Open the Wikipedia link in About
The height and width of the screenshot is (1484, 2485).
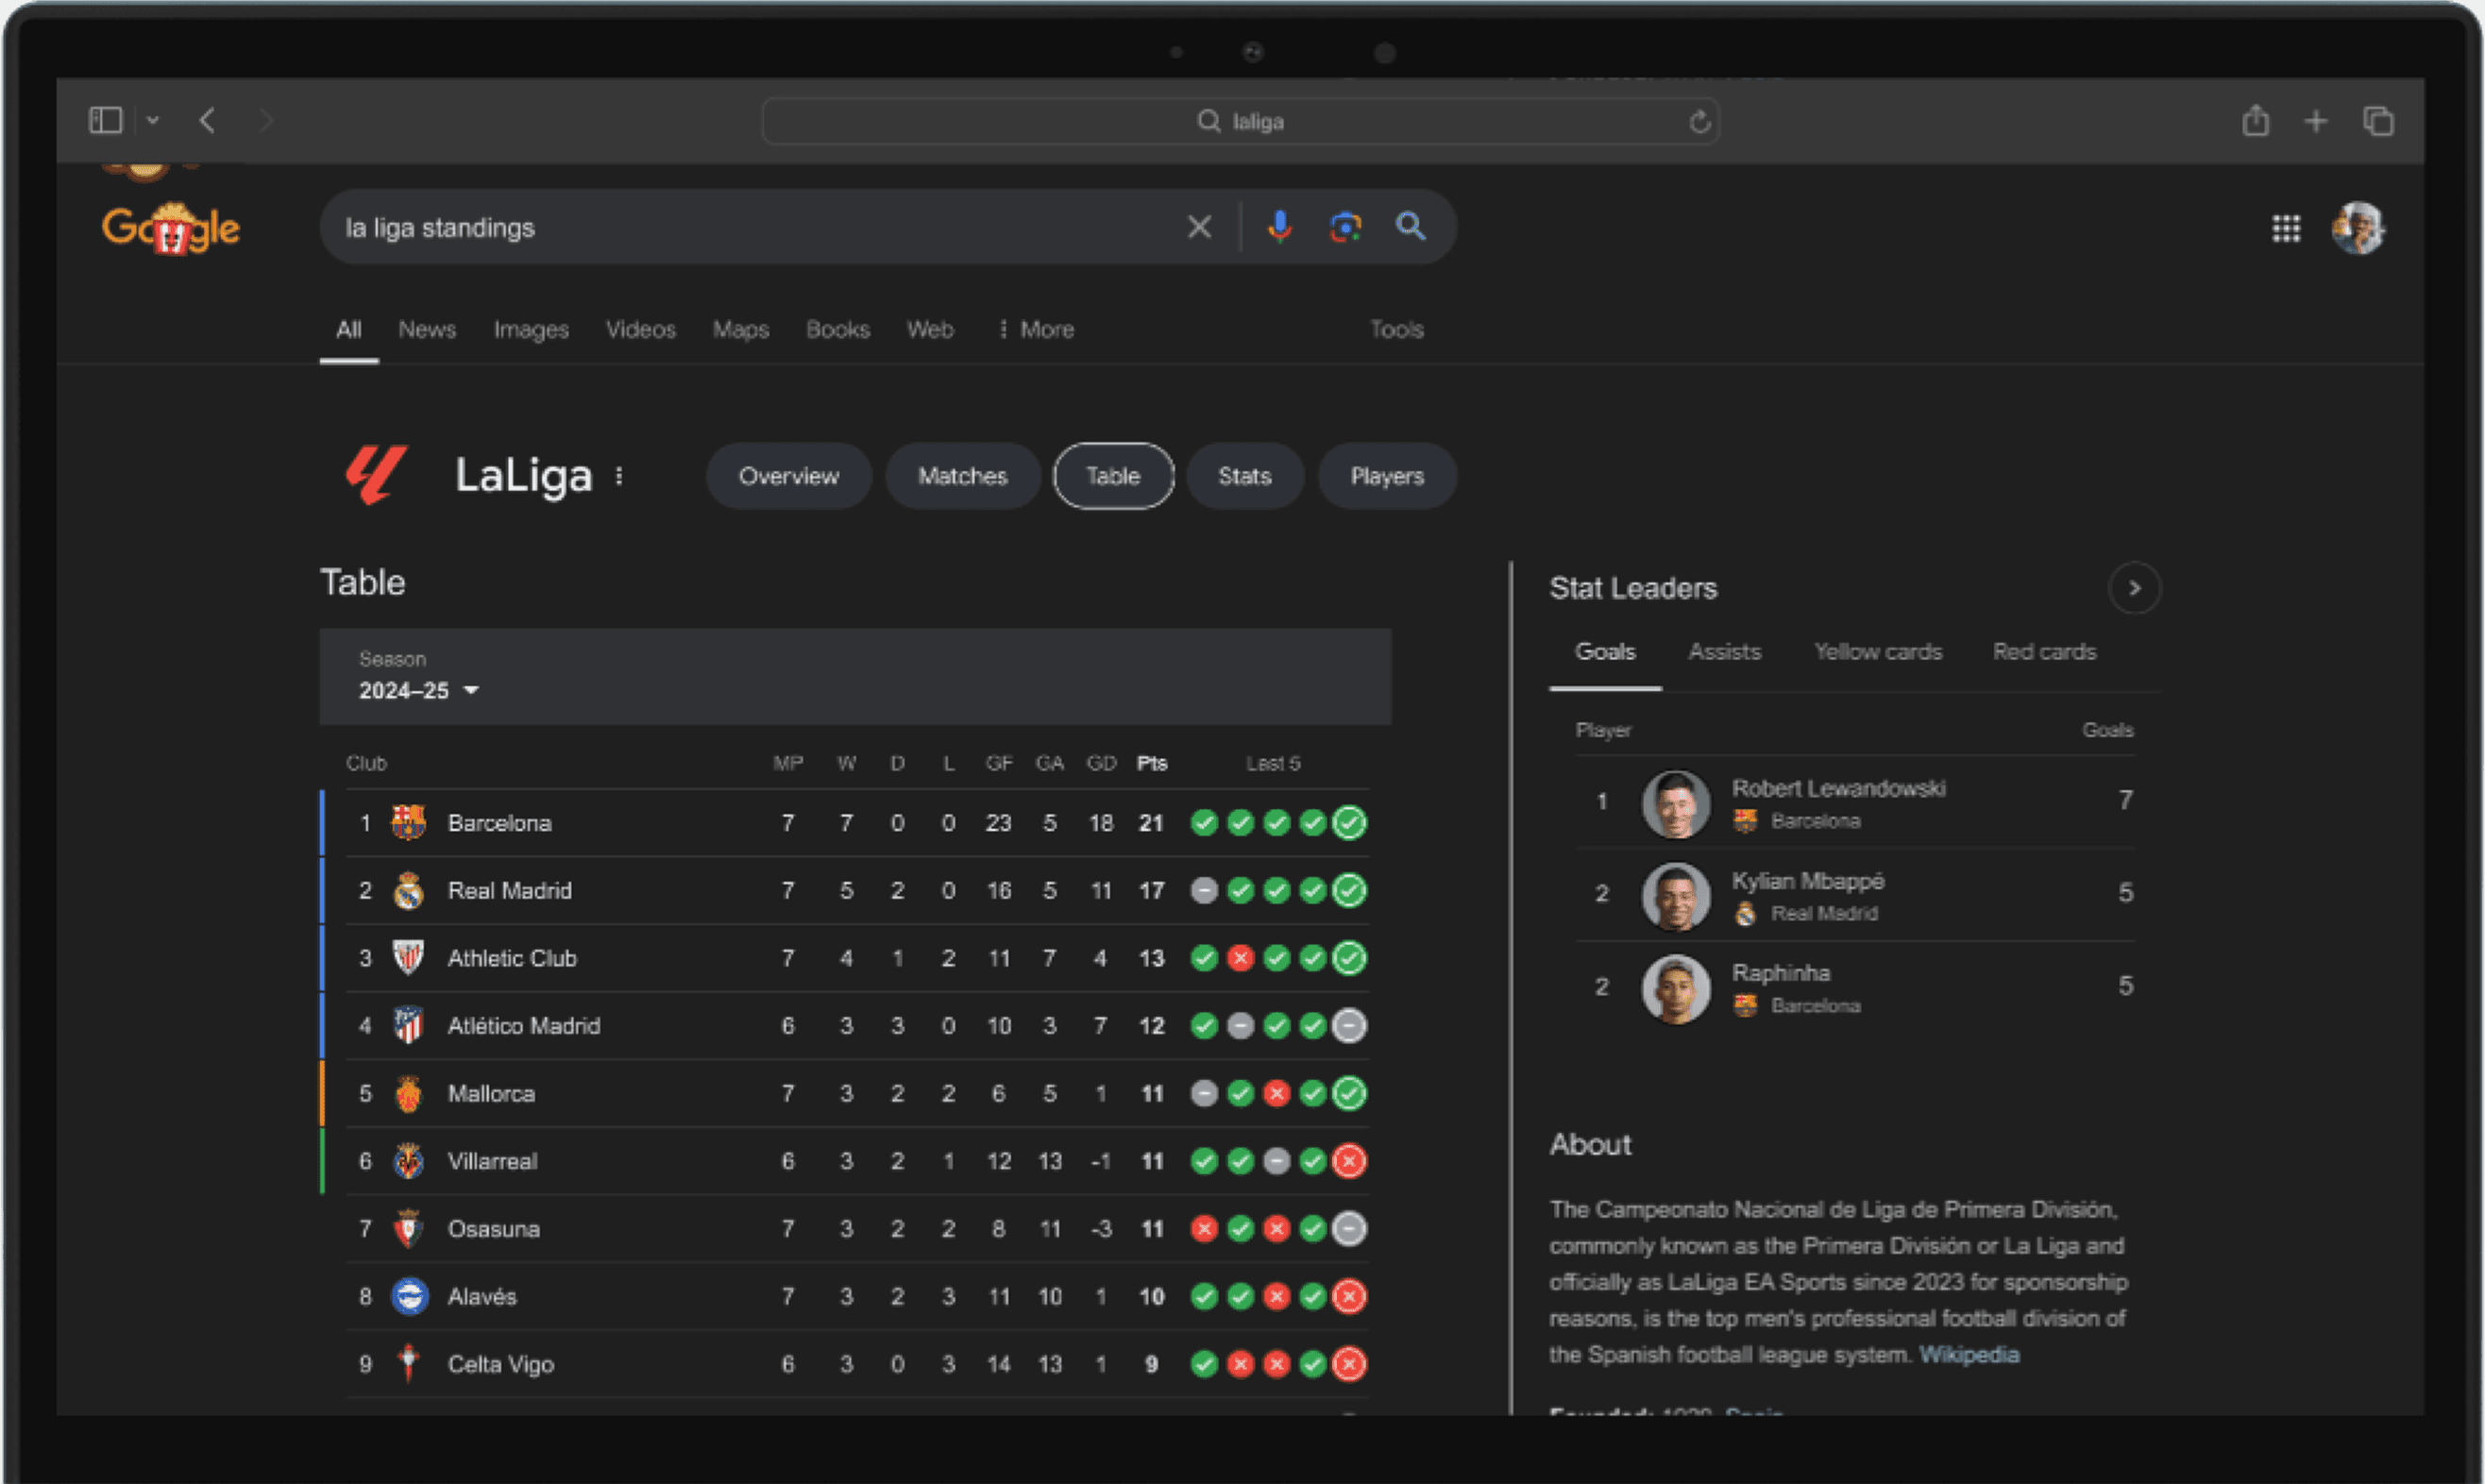click(1969, 1355)
